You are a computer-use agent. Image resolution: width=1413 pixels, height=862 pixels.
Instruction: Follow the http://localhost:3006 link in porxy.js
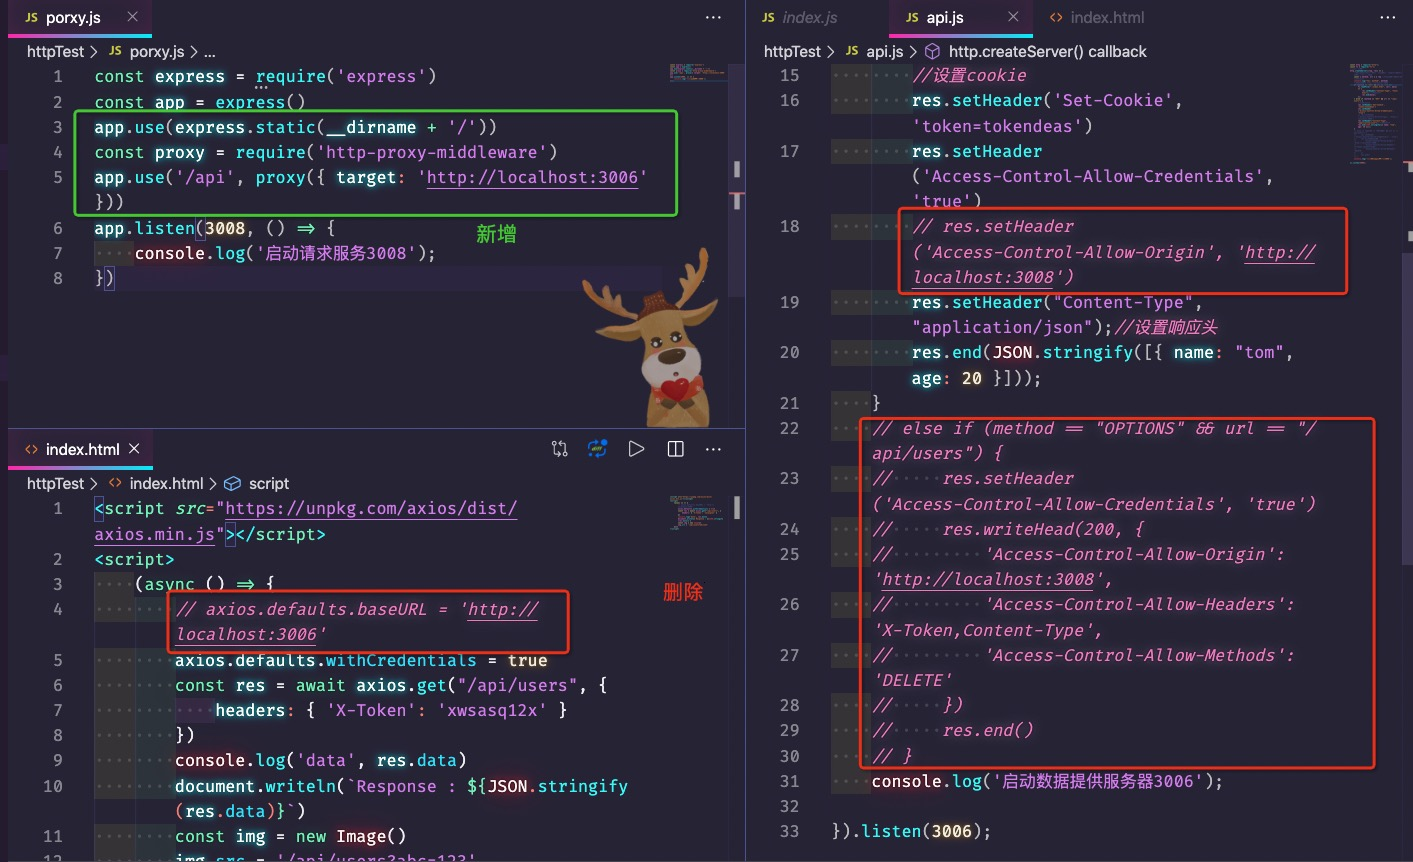(x=532, y=178)
